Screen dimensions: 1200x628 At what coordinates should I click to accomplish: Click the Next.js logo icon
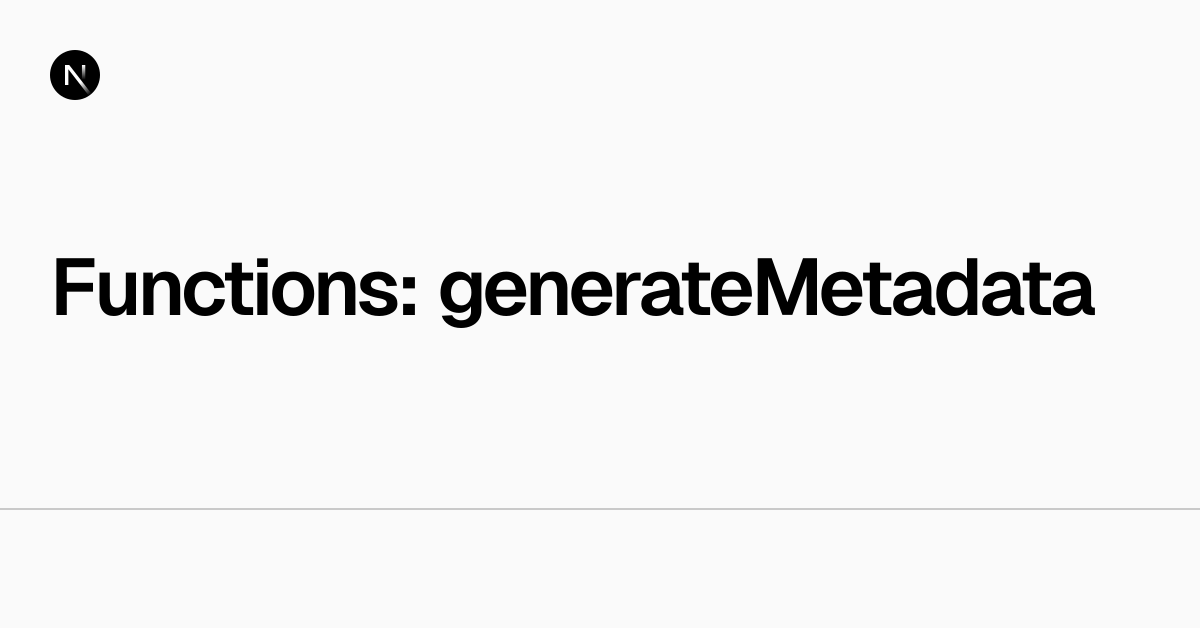pos(75,76)
